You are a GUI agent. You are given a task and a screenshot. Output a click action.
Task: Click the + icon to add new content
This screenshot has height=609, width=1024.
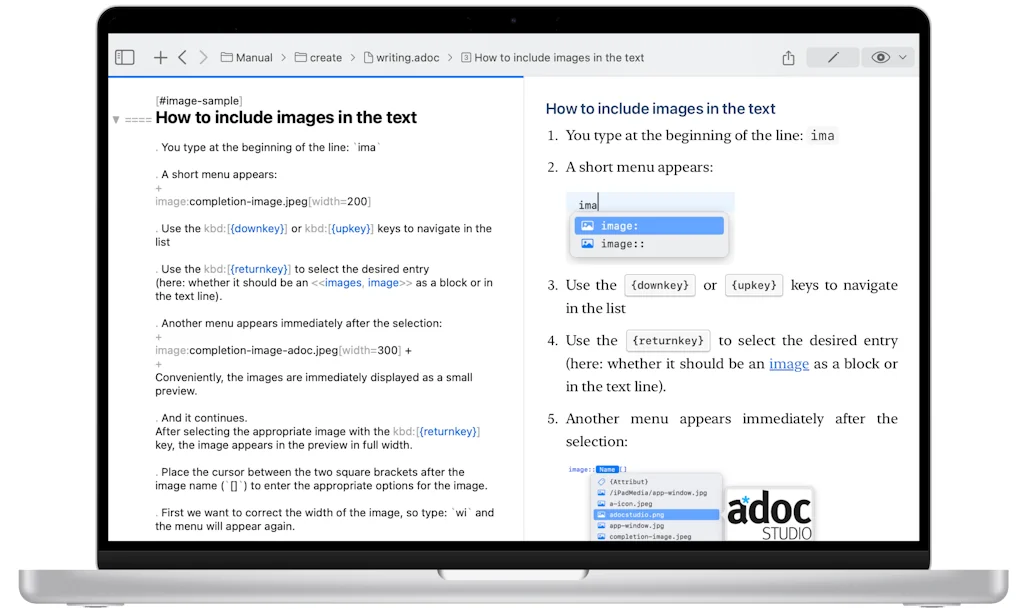pos(160,57)
